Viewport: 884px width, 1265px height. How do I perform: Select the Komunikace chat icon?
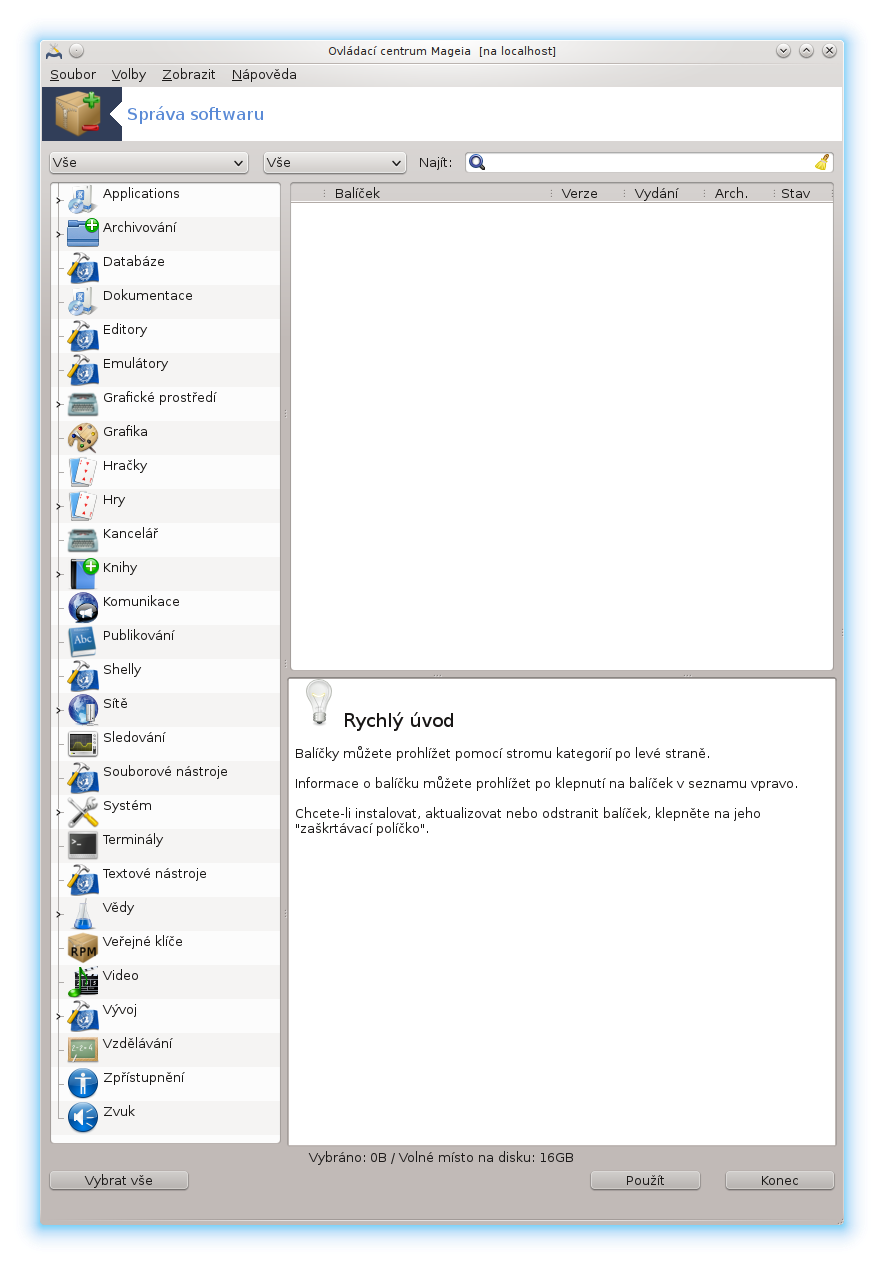coord(83,608)
